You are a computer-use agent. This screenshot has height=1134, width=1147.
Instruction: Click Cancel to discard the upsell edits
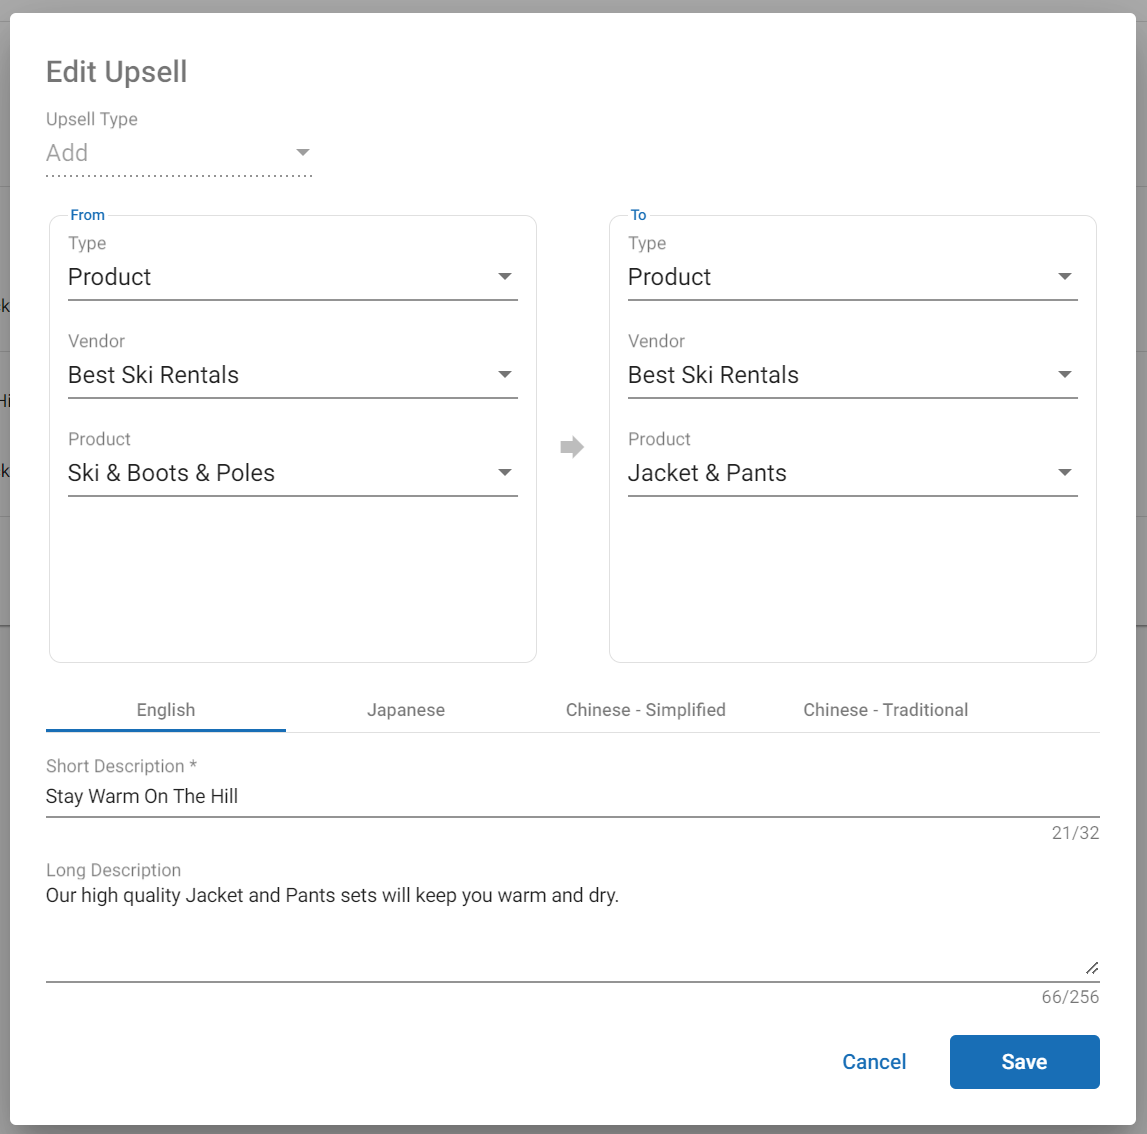874,1062
